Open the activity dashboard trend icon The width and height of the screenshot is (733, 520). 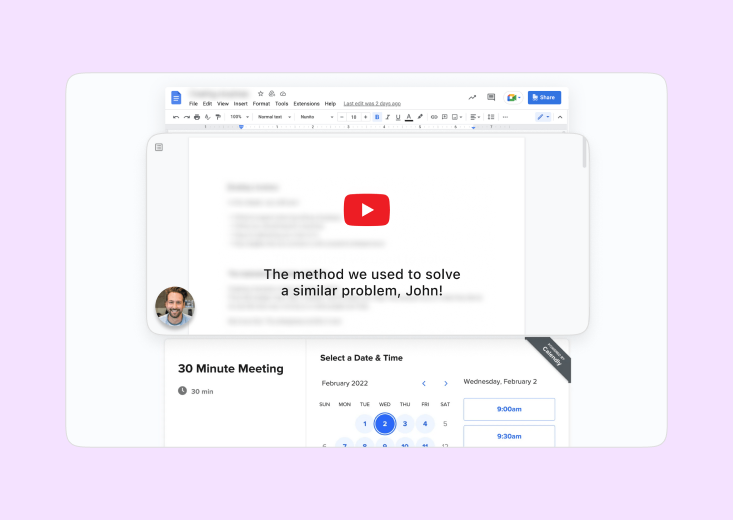pos(472,97)
